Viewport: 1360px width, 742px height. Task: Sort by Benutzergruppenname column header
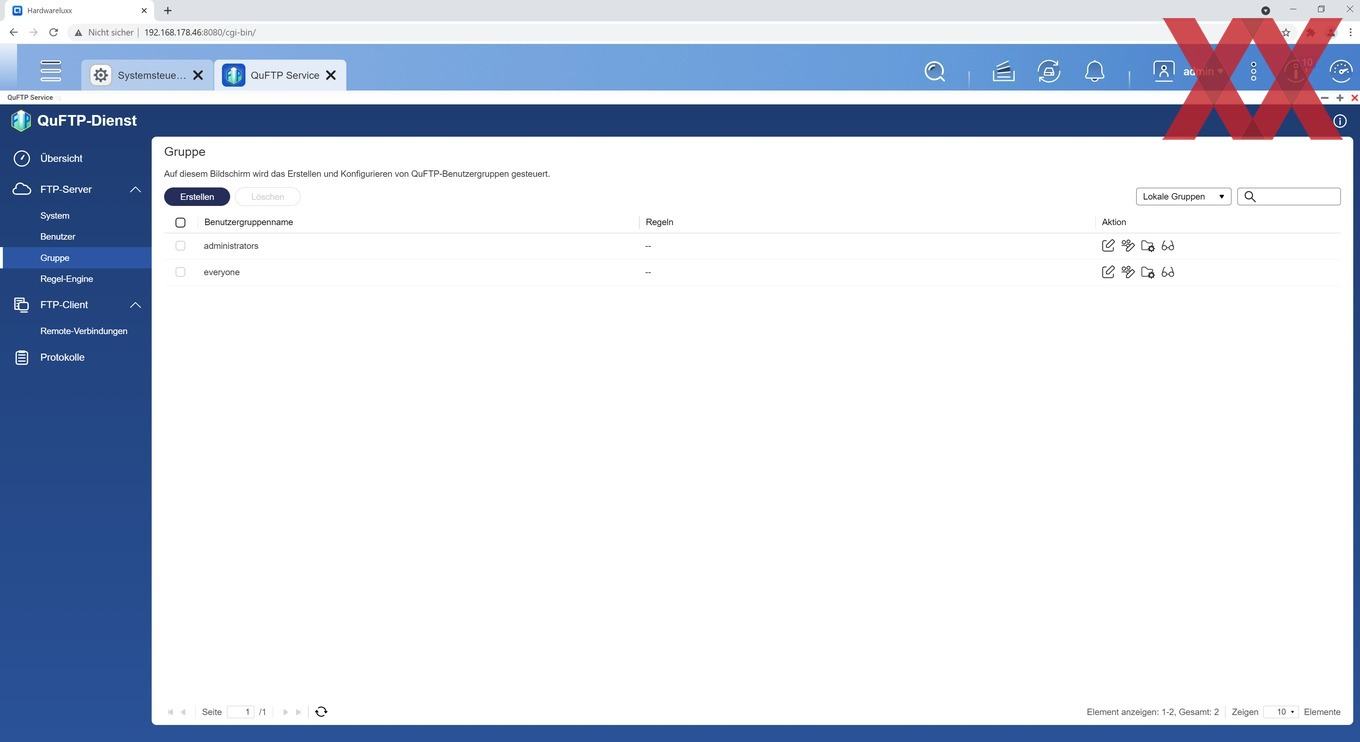[248, 222]
